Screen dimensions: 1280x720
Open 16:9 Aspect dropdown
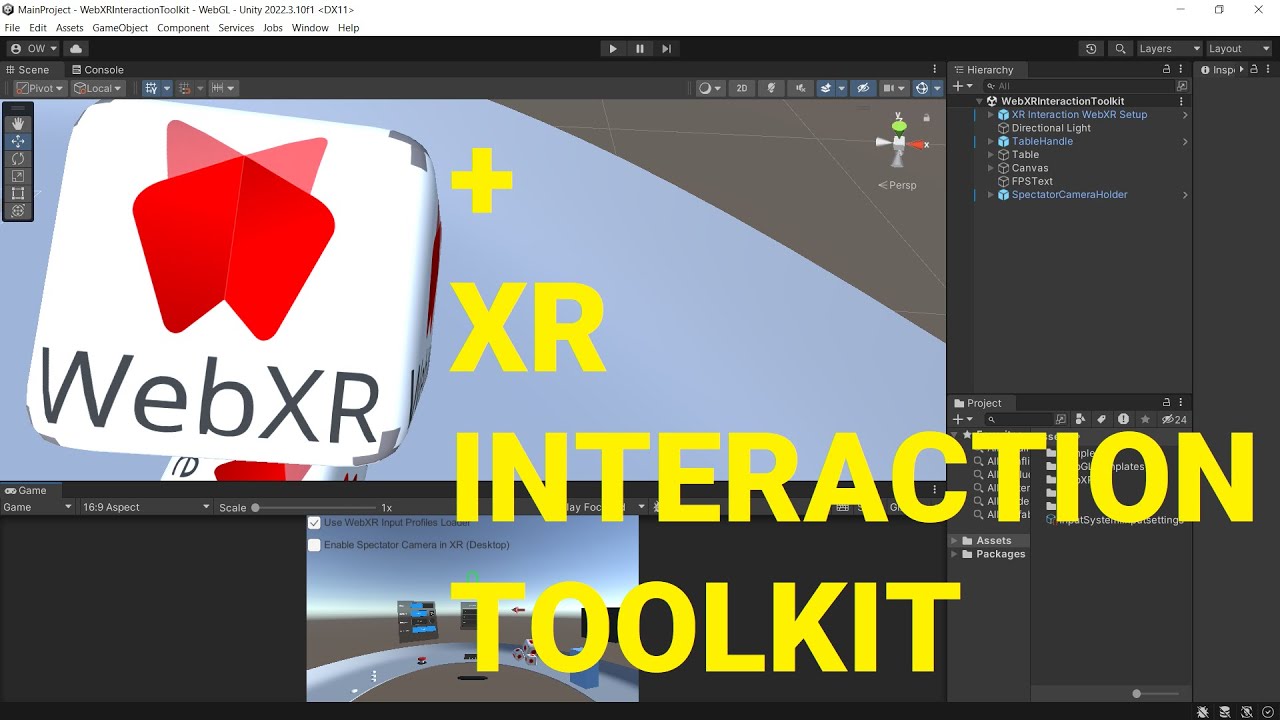[x=146, y=507]
